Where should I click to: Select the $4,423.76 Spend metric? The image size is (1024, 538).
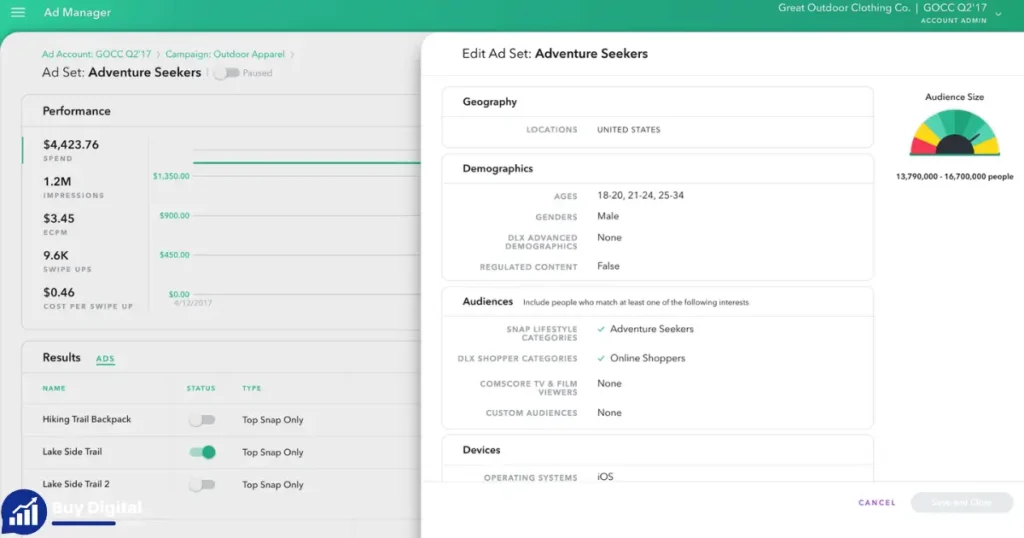coord(71,150)
